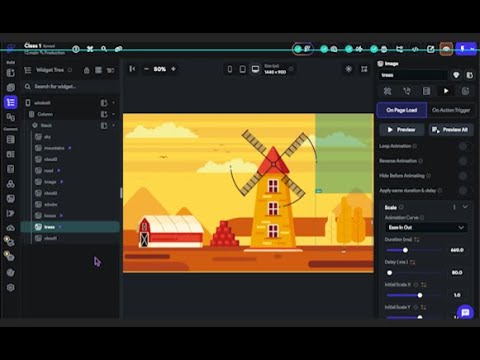480x360 pixels.
Task: Open the chat support bubble button
Action: (x=465, y=312)
